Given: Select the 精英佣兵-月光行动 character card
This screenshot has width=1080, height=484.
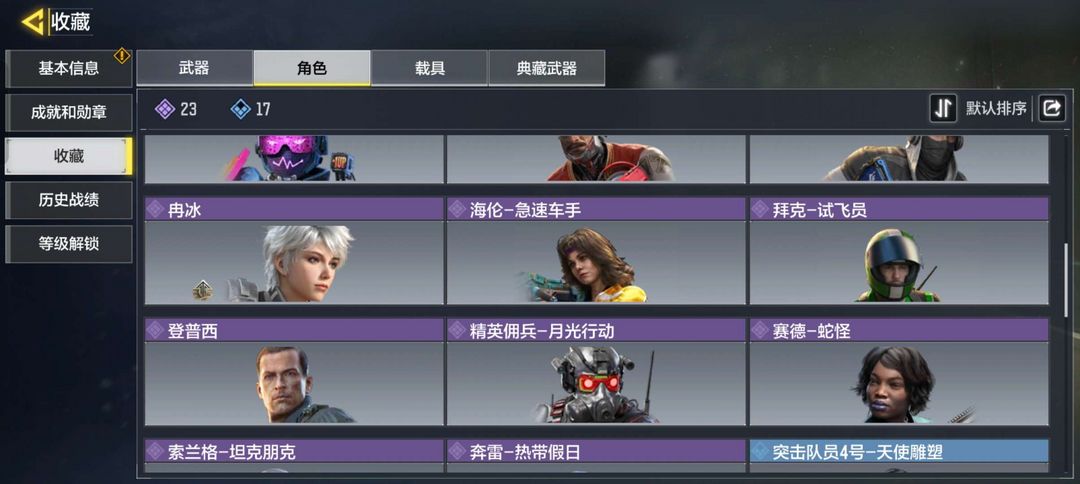Looking at the screenshot, I should 596,372.
